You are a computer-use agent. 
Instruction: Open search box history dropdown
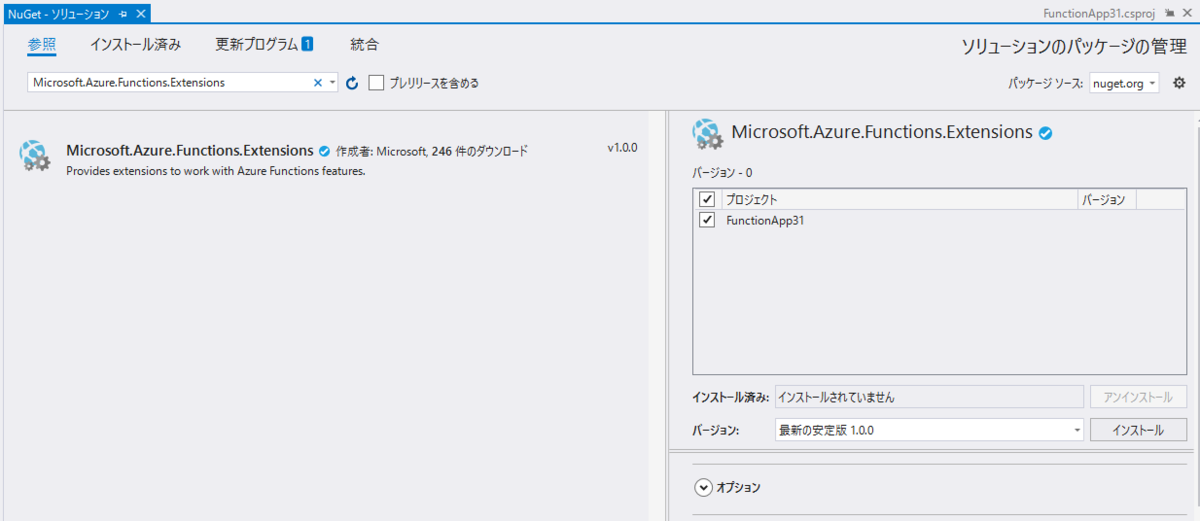coord(332,83)
